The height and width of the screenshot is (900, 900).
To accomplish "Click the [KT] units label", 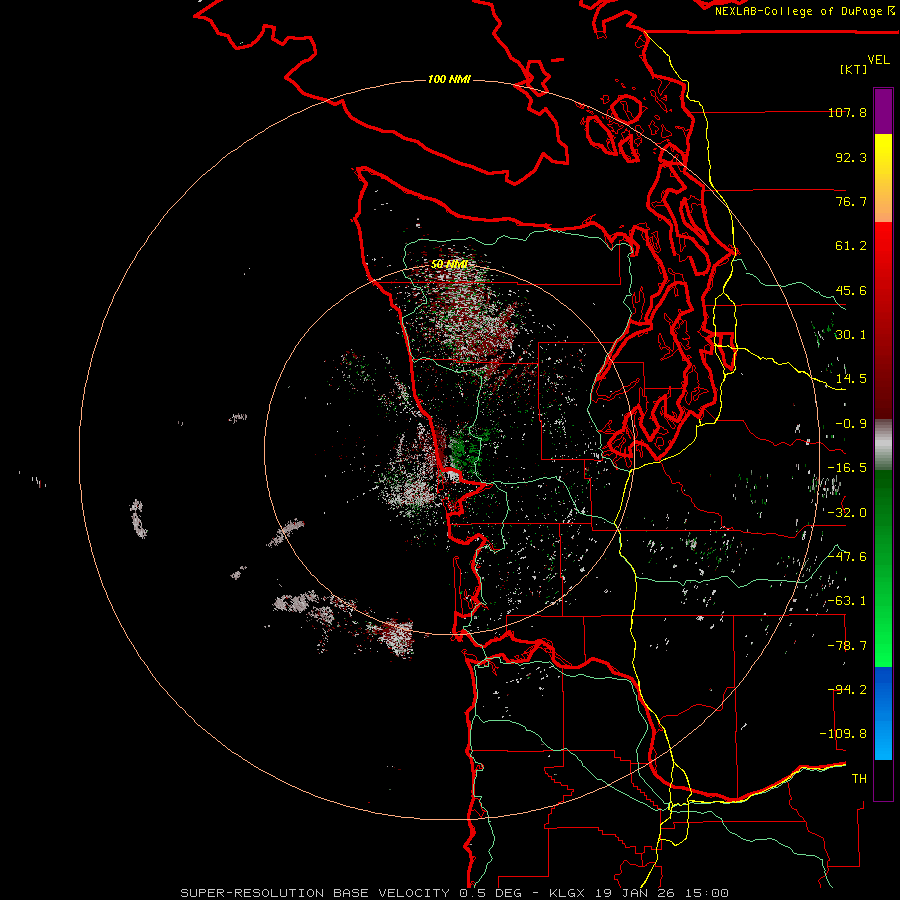I will [x=854, y=69].
